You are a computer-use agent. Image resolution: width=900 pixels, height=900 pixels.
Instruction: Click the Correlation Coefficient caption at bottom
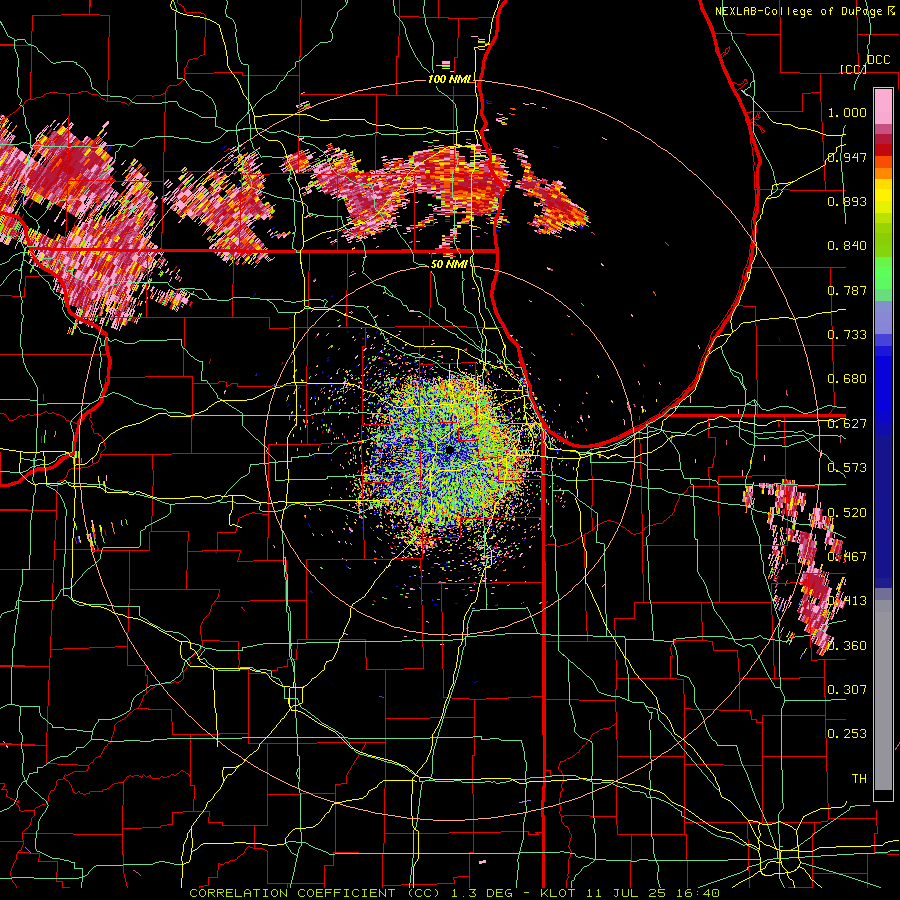pos(454,893)
